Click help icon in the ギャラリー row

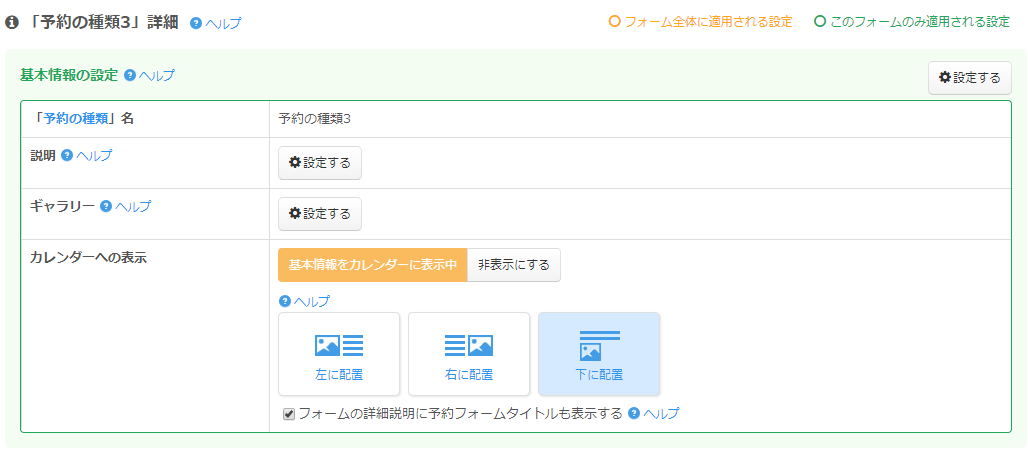(x=106, y=206)
